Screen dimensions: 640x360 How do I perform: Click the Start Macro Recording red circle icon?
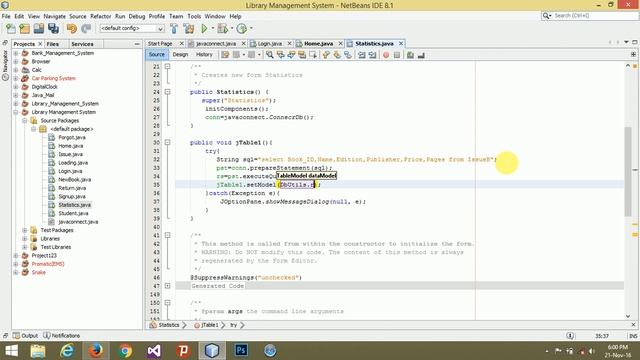tap(386, 55)
